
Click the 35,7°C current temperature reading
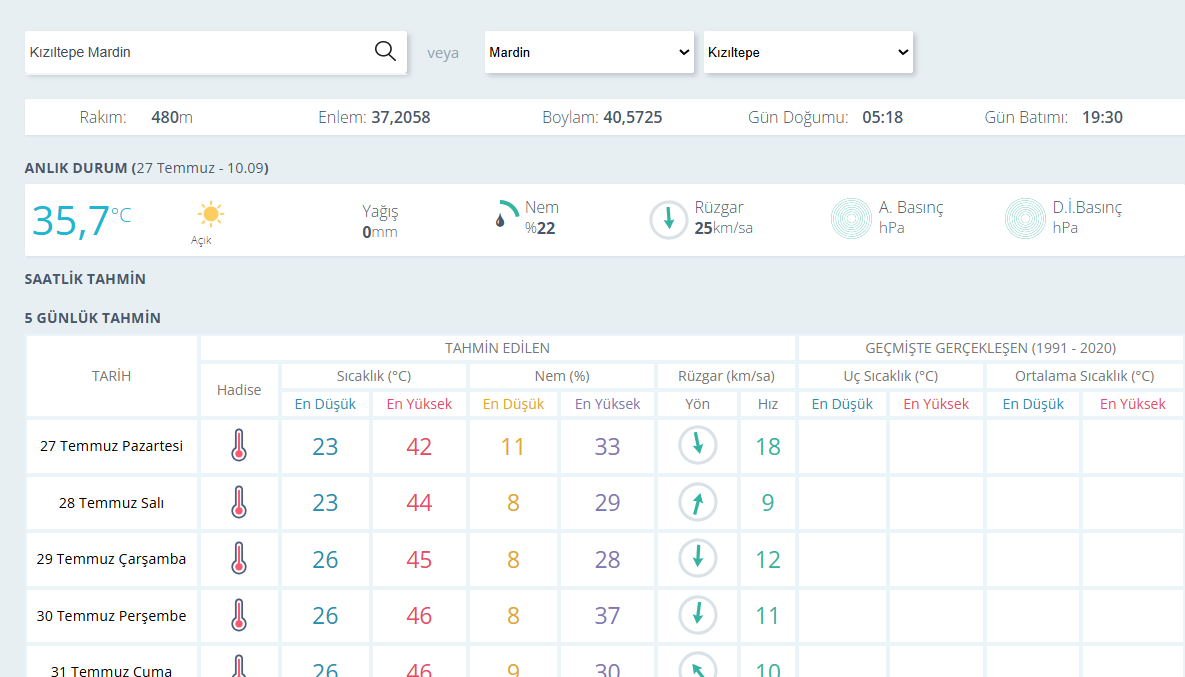82,221
